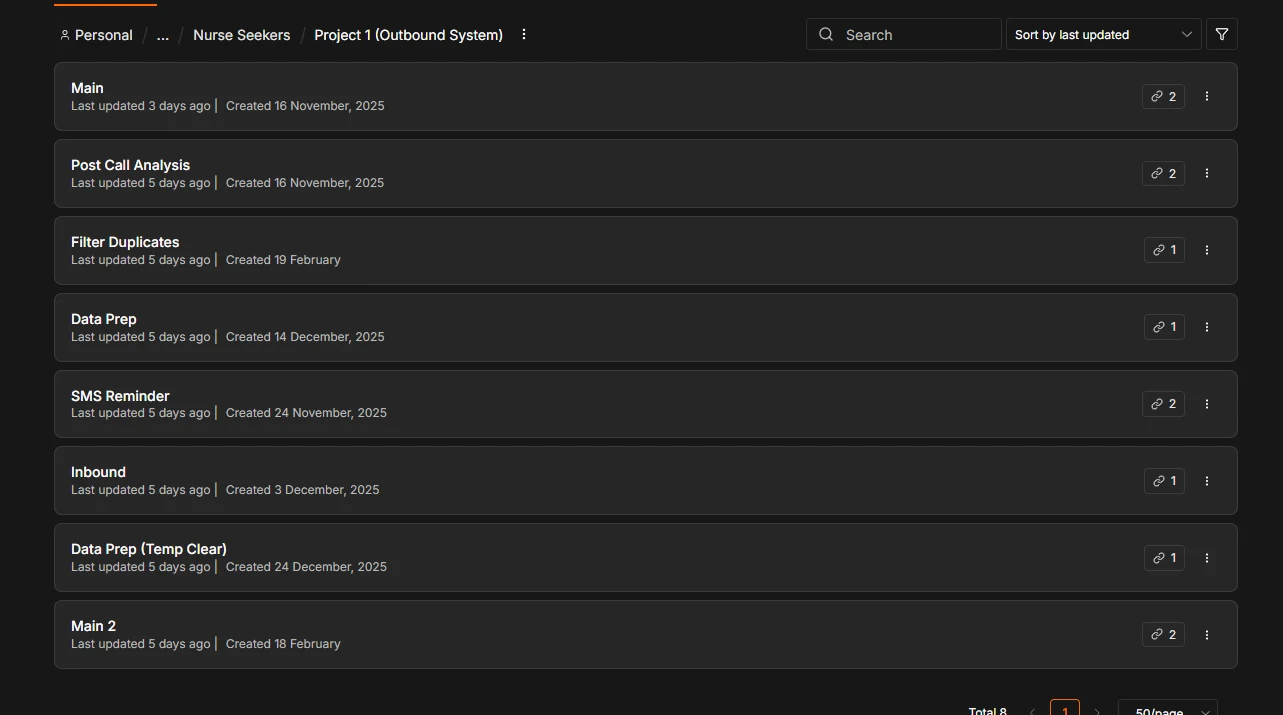This screenshot has width=1283, height=715.
Task: Open options menu for Filter Duplicates
Action: click(1207, 250)
